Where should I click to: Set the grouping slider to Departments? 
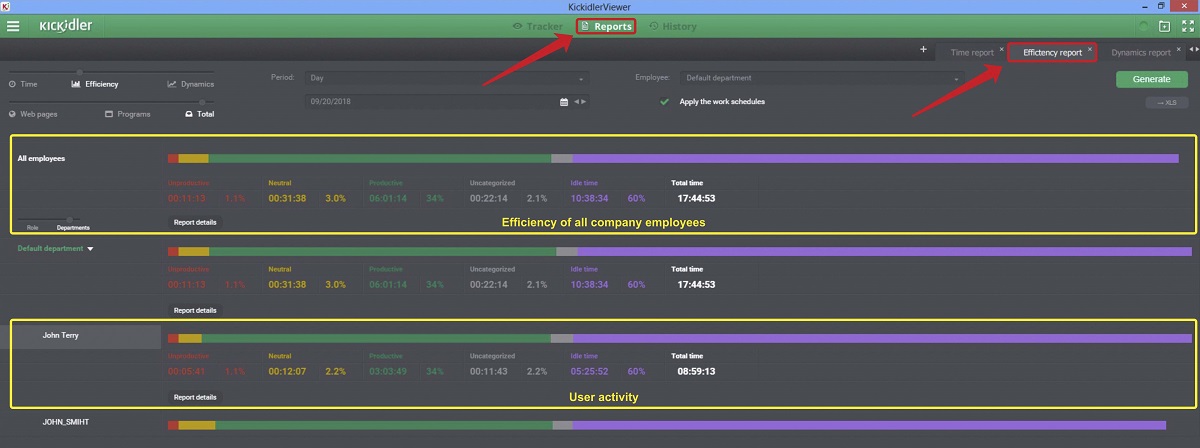(x=73, y=228)
